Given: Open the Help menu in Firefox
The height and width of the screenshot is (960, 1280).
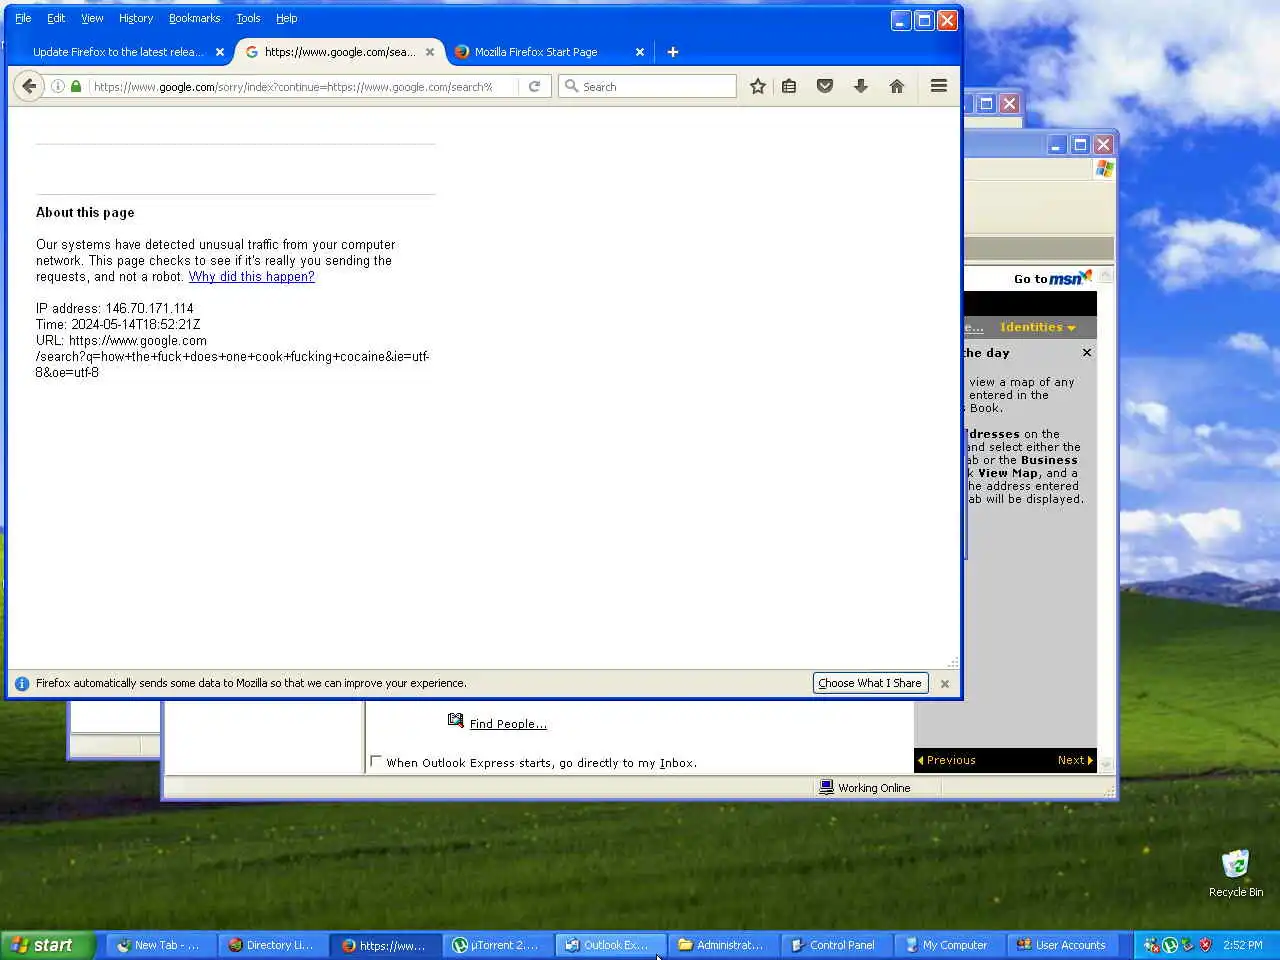Looking at the screenshot, I should (287, 18).
